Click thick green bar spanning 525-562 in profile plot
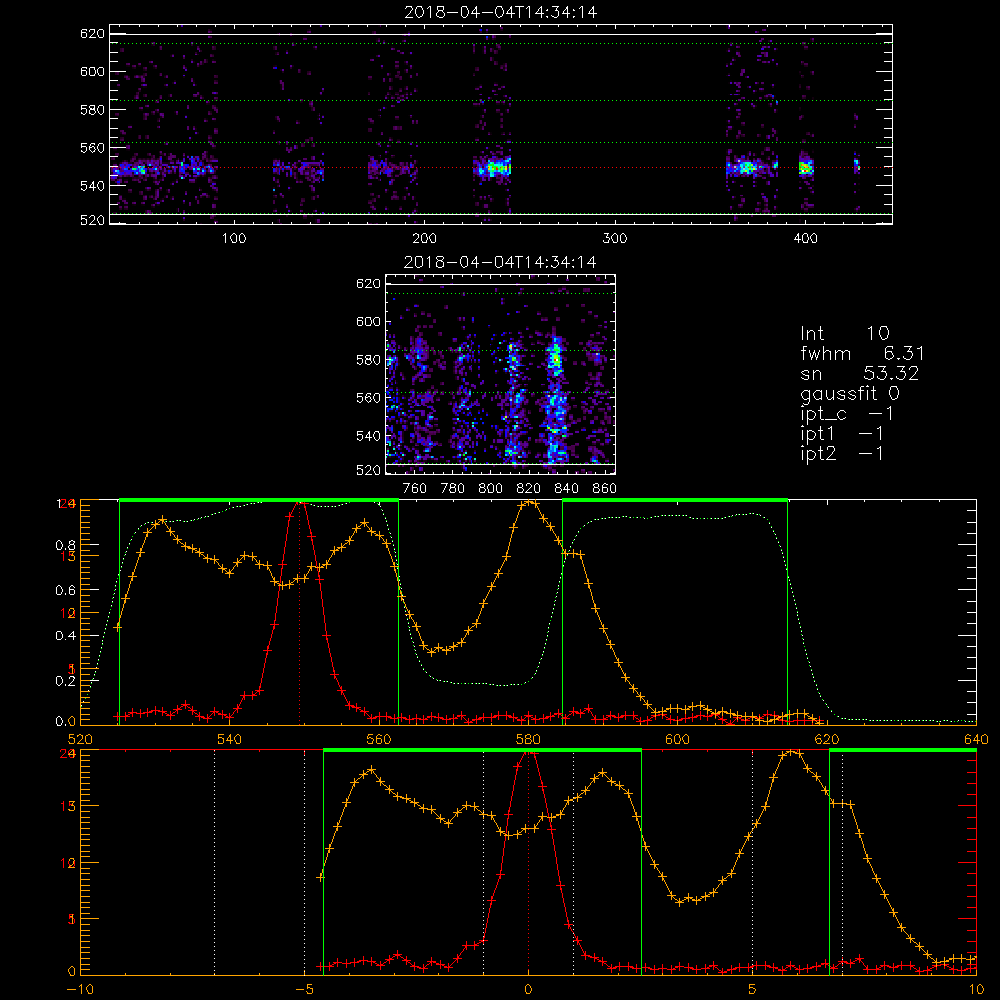Viewport: 1000px width, 1000px height. point(259,501)
